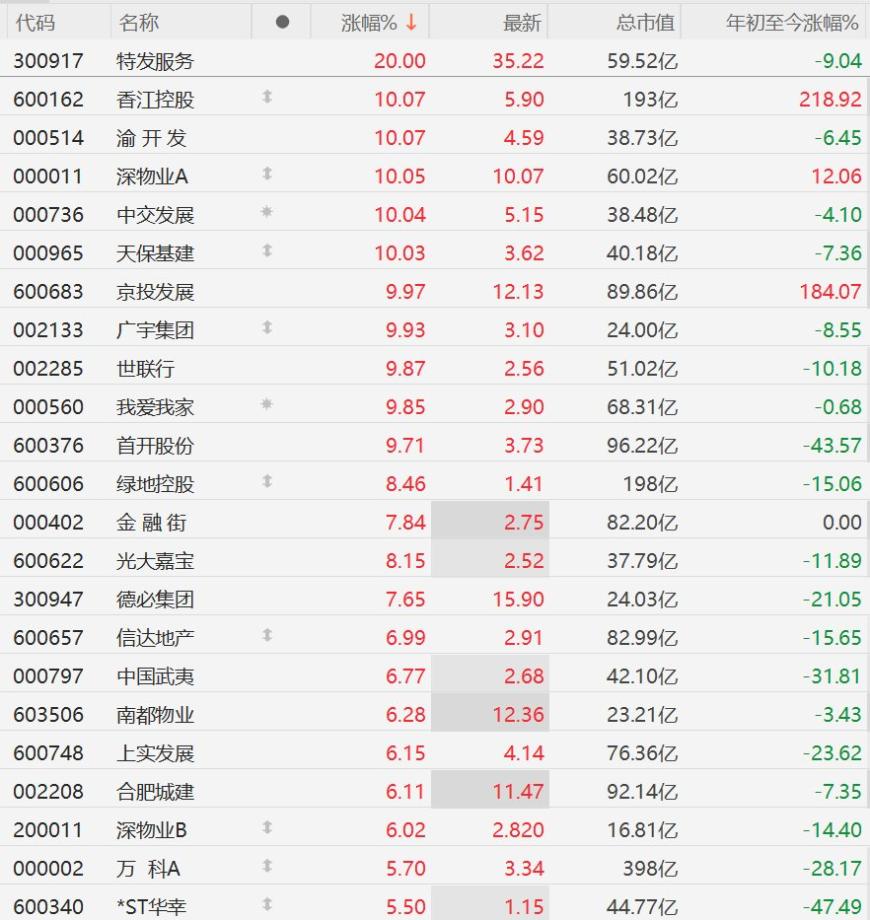Image resolution: width=870 pixels, height=920 pixels.
Task: Sort by the 总市值 column header
Action: (x=645, y=23)
